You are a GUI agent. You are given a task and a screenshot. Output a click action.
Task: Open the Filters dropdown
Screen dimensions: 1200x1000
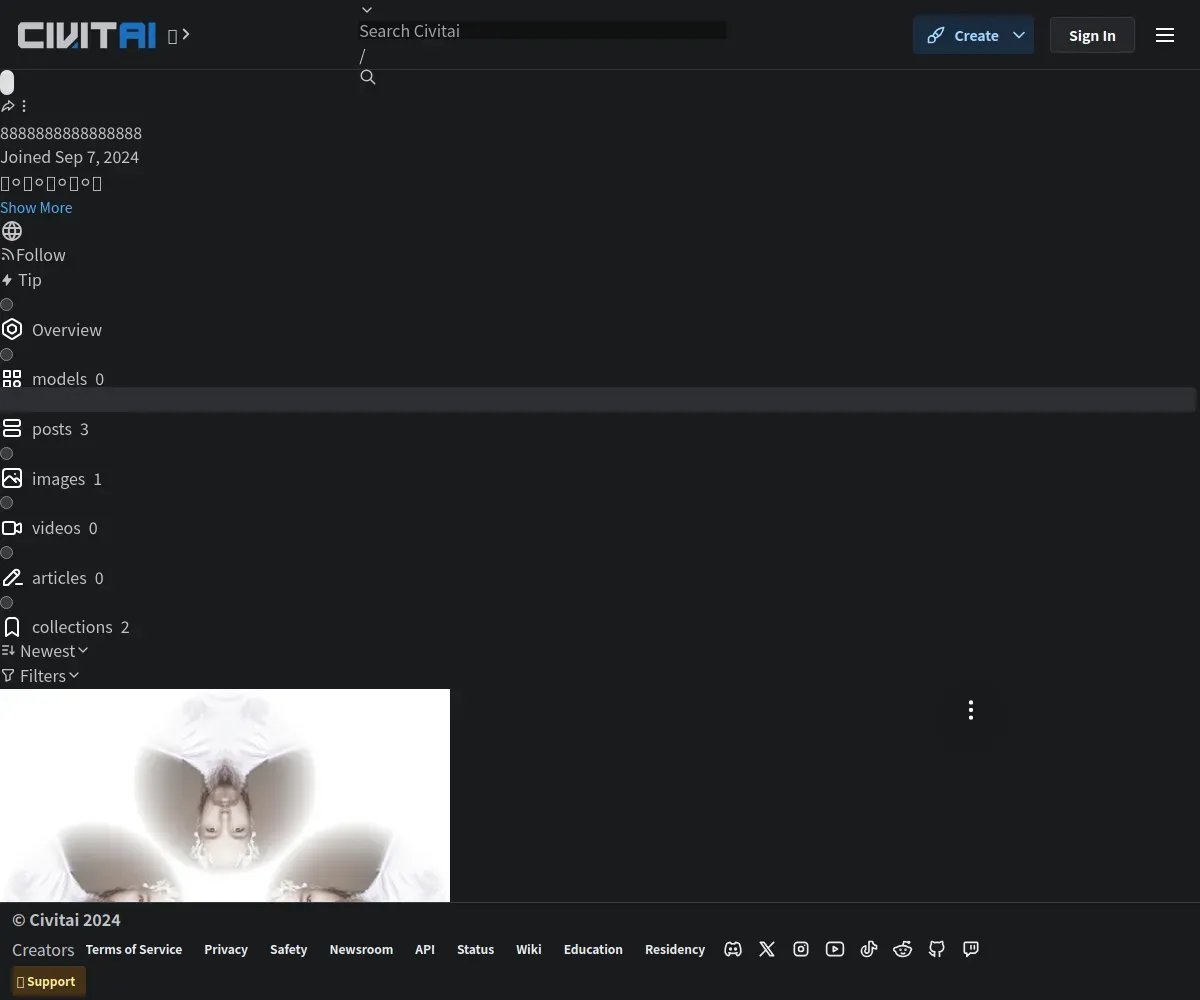tap(40, 676)
